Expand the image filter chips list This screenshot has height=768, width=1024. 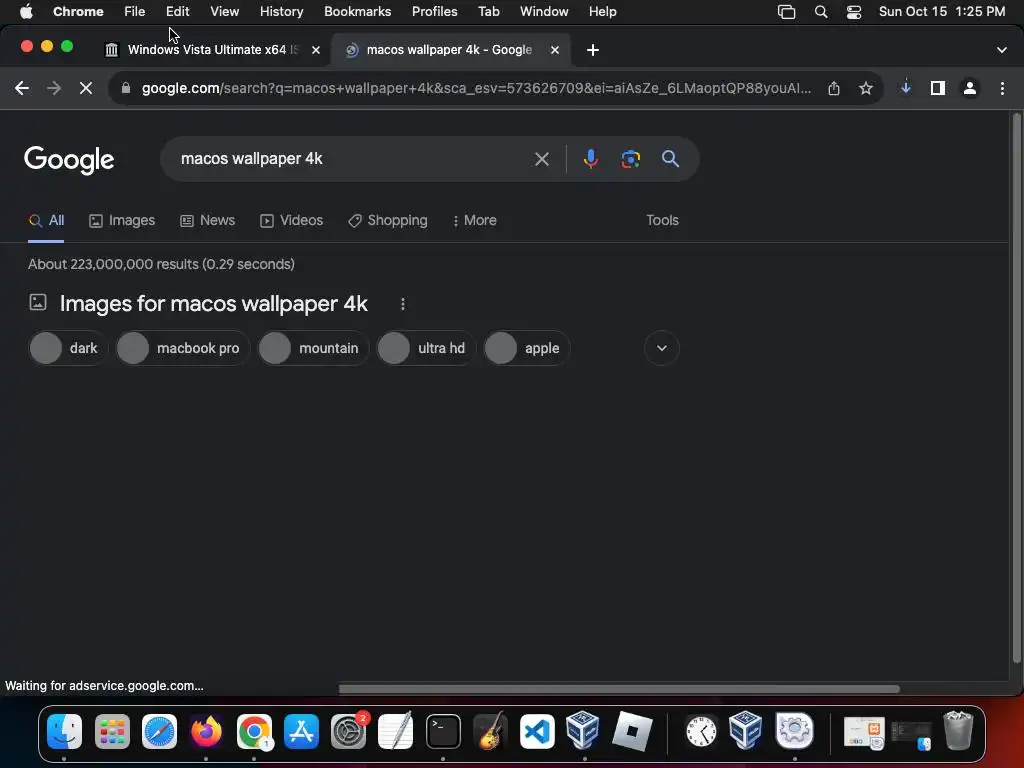[662, 348]
